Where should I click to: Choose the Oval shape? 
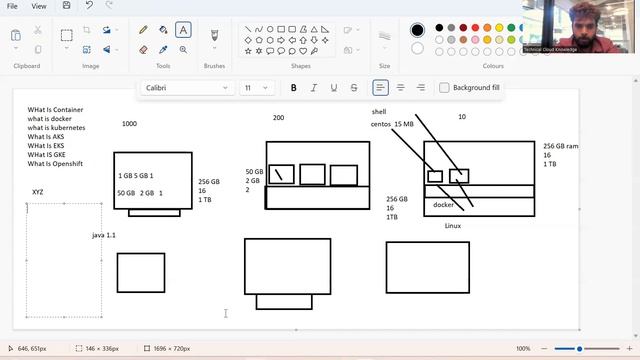pos(270,29)
